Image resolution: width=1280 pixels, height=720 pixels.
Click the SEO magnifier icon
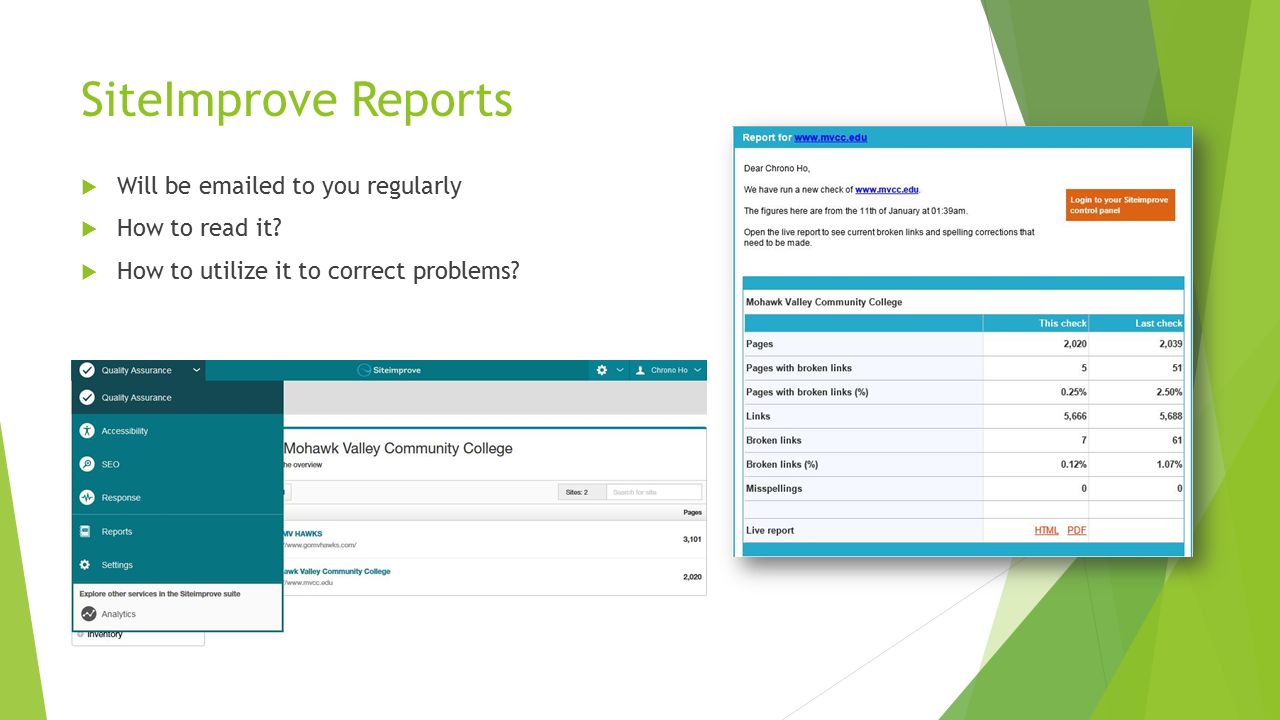(x=87, y=464)
